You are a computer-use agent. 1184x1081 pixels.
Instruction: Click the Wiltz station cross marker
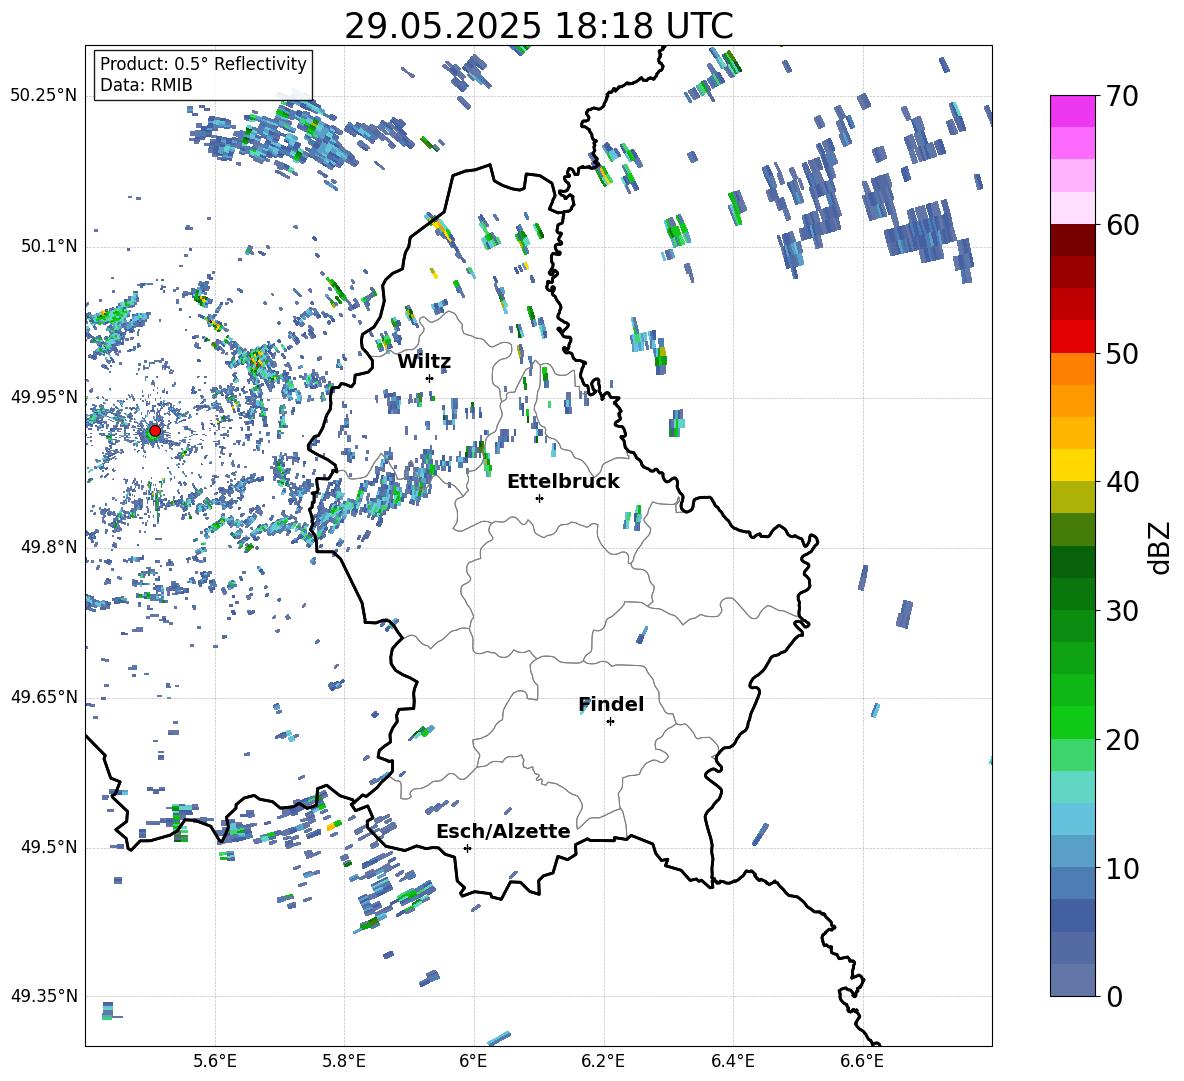[x=429, y=378]
